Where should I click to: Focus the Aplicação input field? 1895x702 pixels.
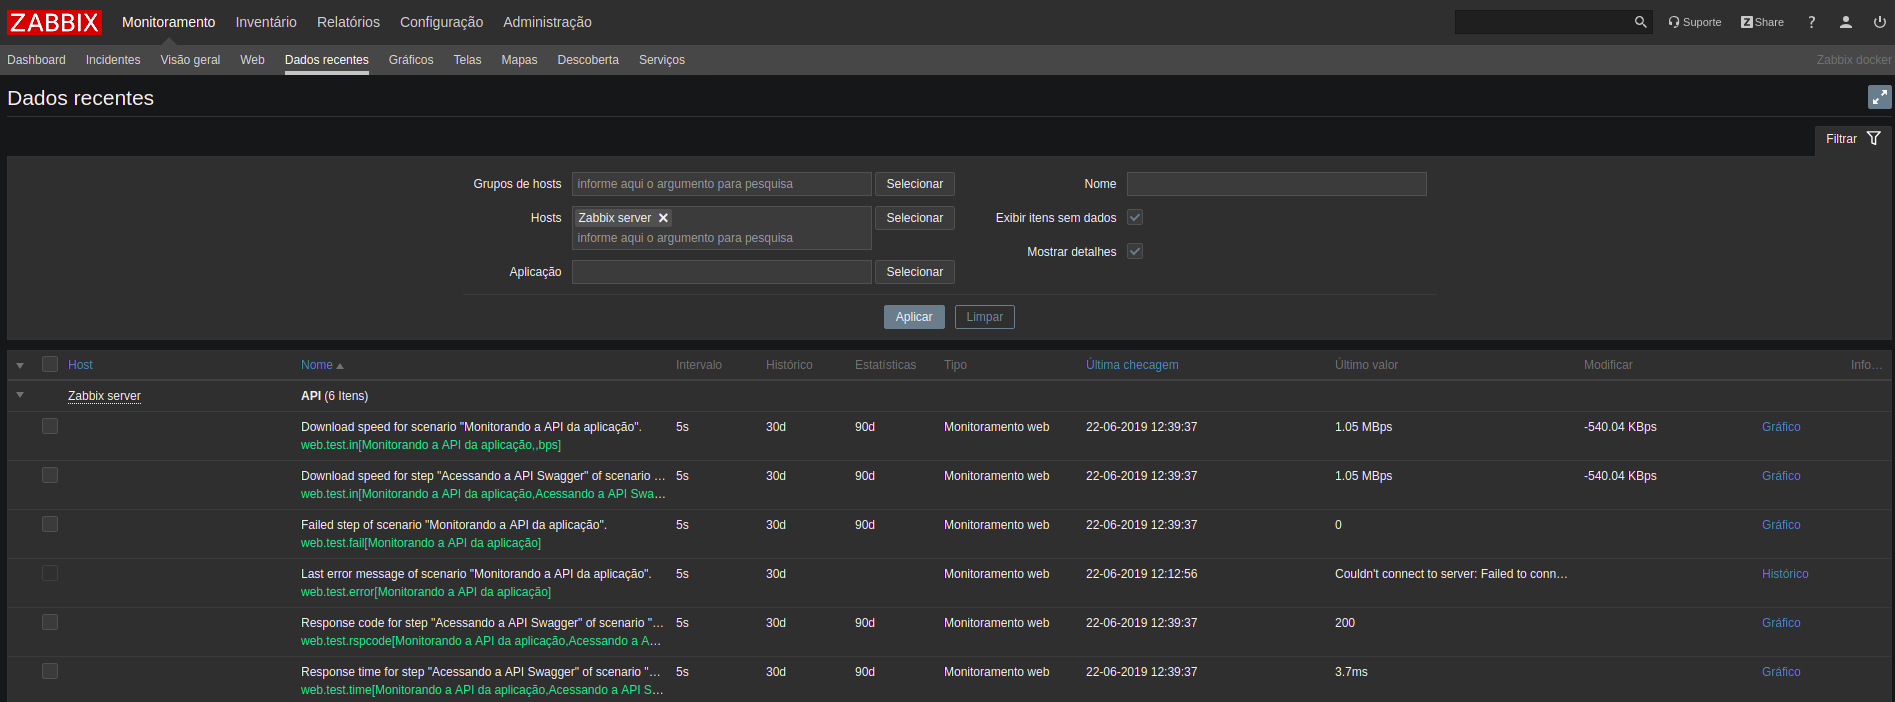(722, 272)
